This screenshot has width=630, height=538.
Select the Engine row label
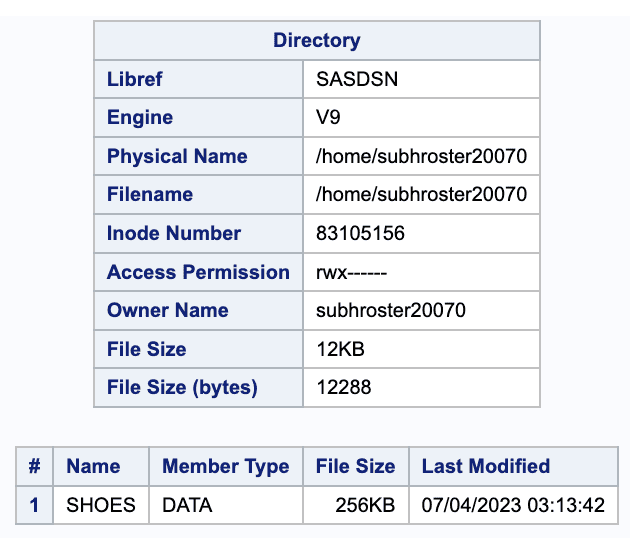140,118
